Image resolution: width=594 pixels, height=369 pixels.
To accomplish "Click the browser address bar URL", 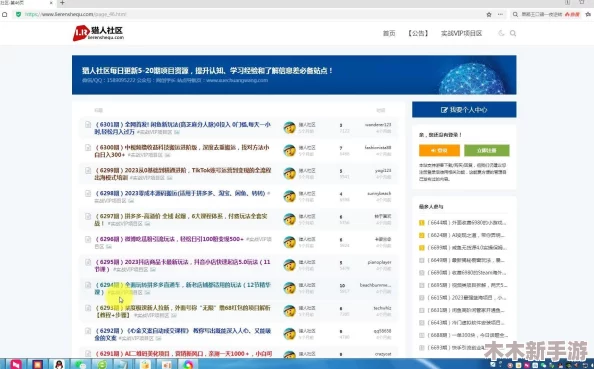I will pos(75,14).
